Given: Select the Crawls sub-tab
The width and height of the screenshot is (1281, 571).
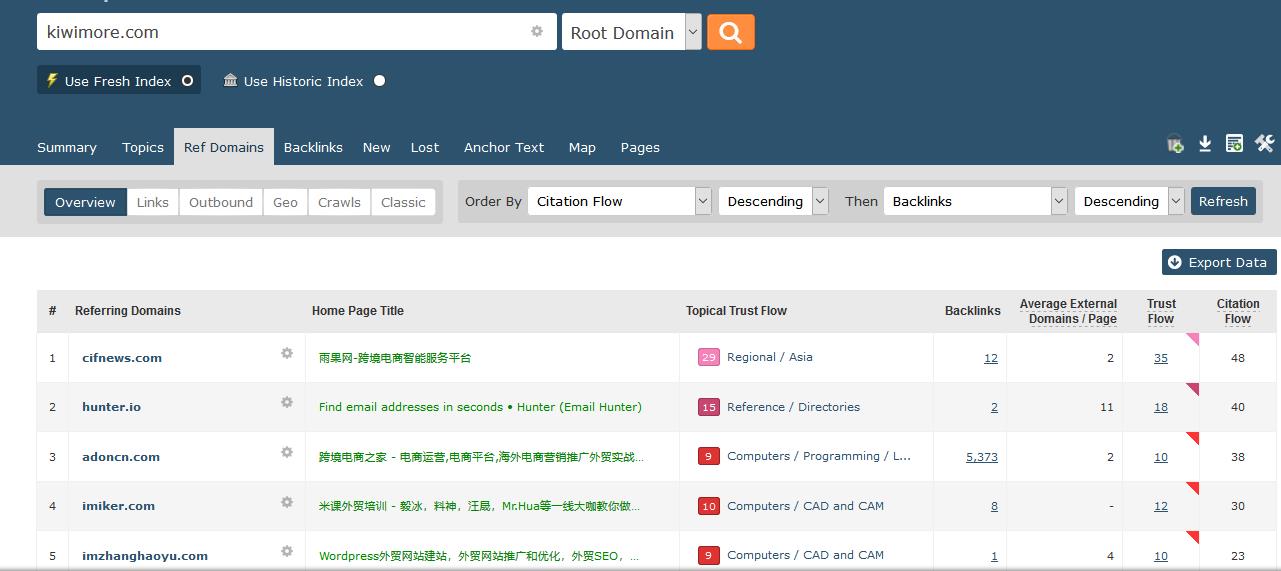Looking at the screenshot, I should click(x=339, y=202).
